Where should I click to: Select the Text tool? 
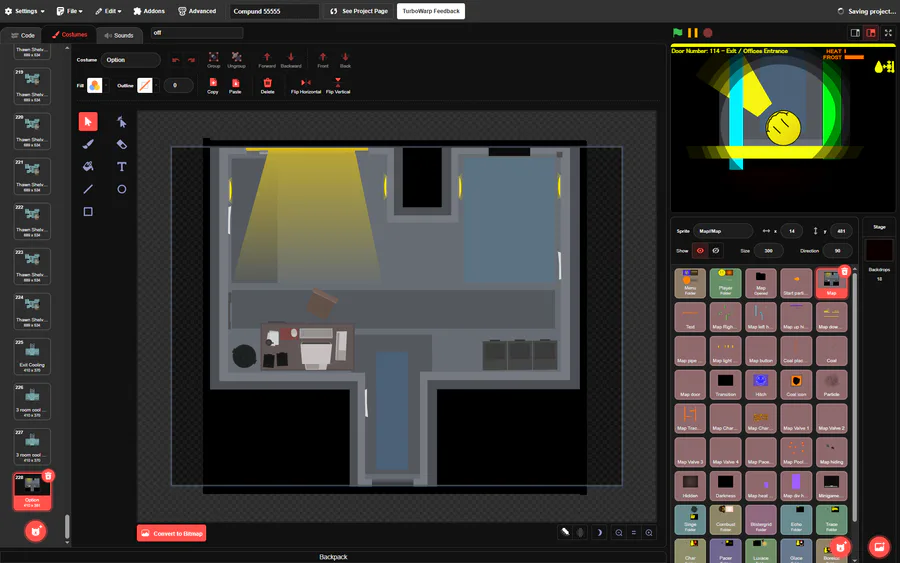(x=122, y=166)
